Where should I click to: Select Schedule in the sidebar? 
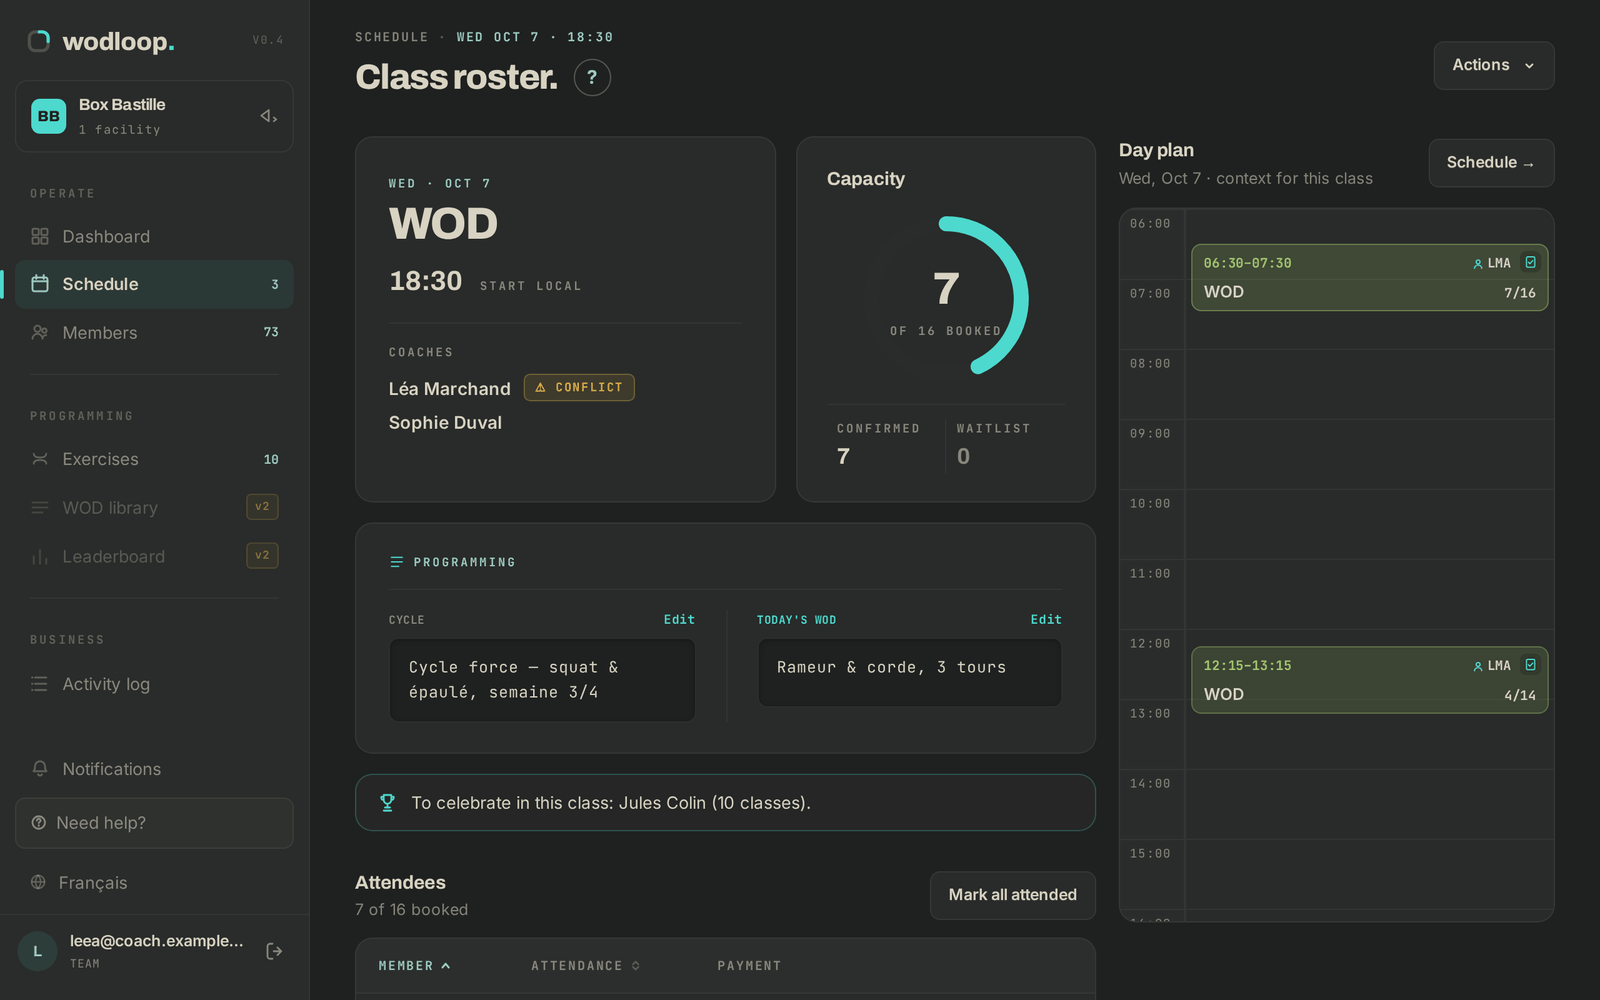pos(154,284)
